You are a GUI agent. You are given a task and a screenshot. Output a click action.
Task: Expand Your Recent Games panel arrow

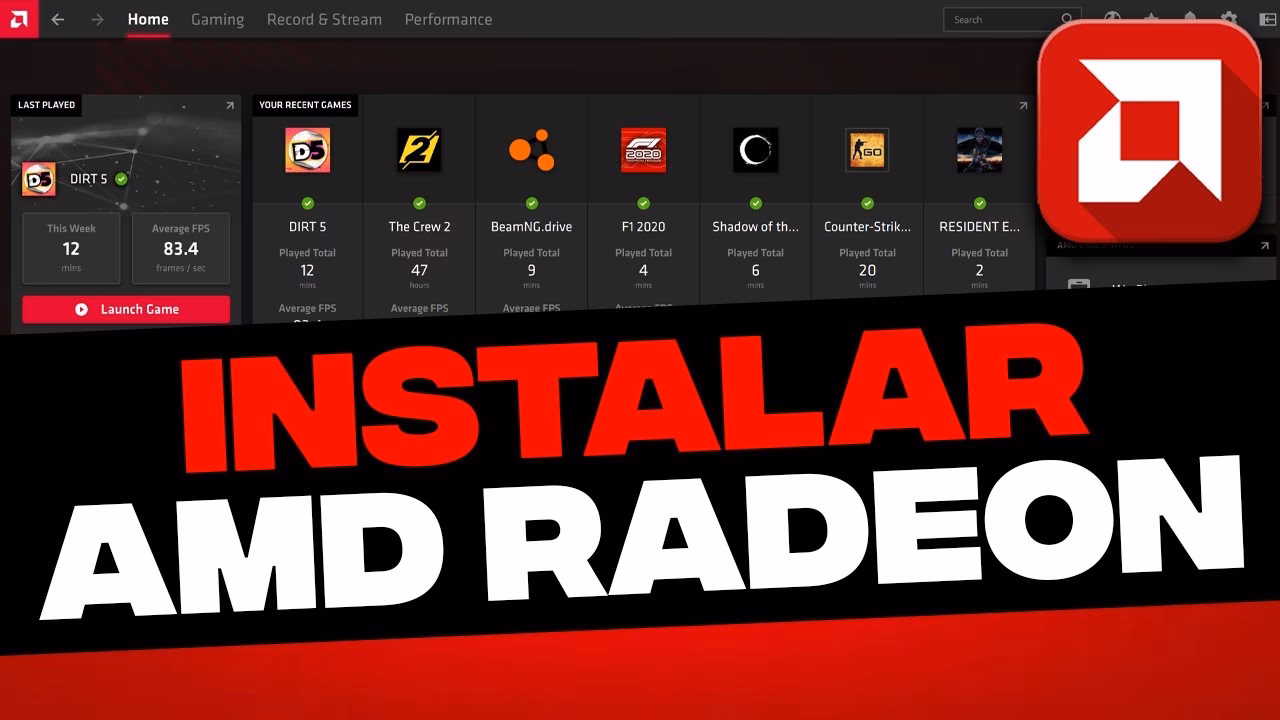tap(1023, 105)
